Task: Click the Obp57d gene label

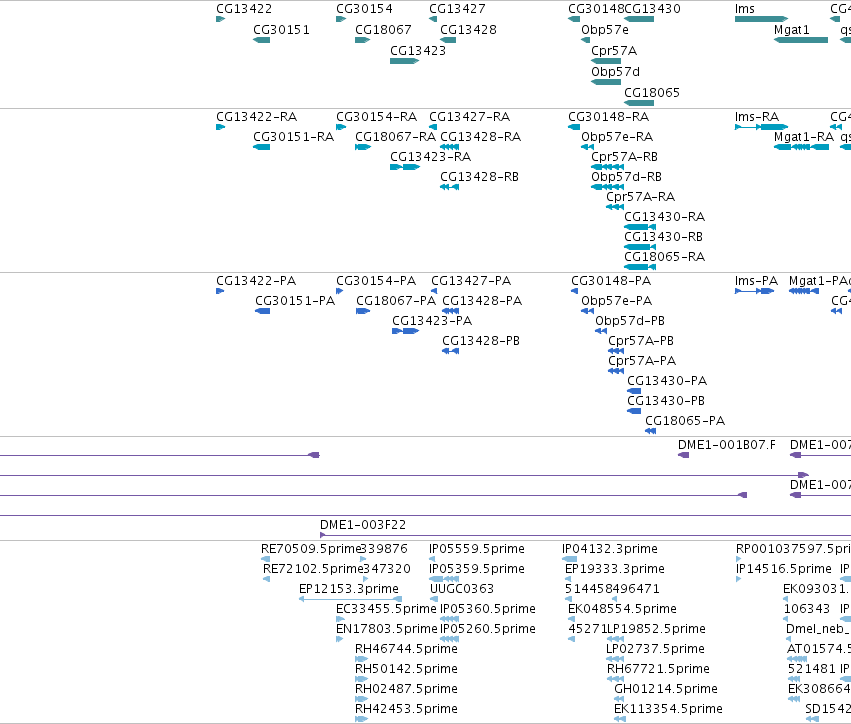Action: tap(615, 72)
